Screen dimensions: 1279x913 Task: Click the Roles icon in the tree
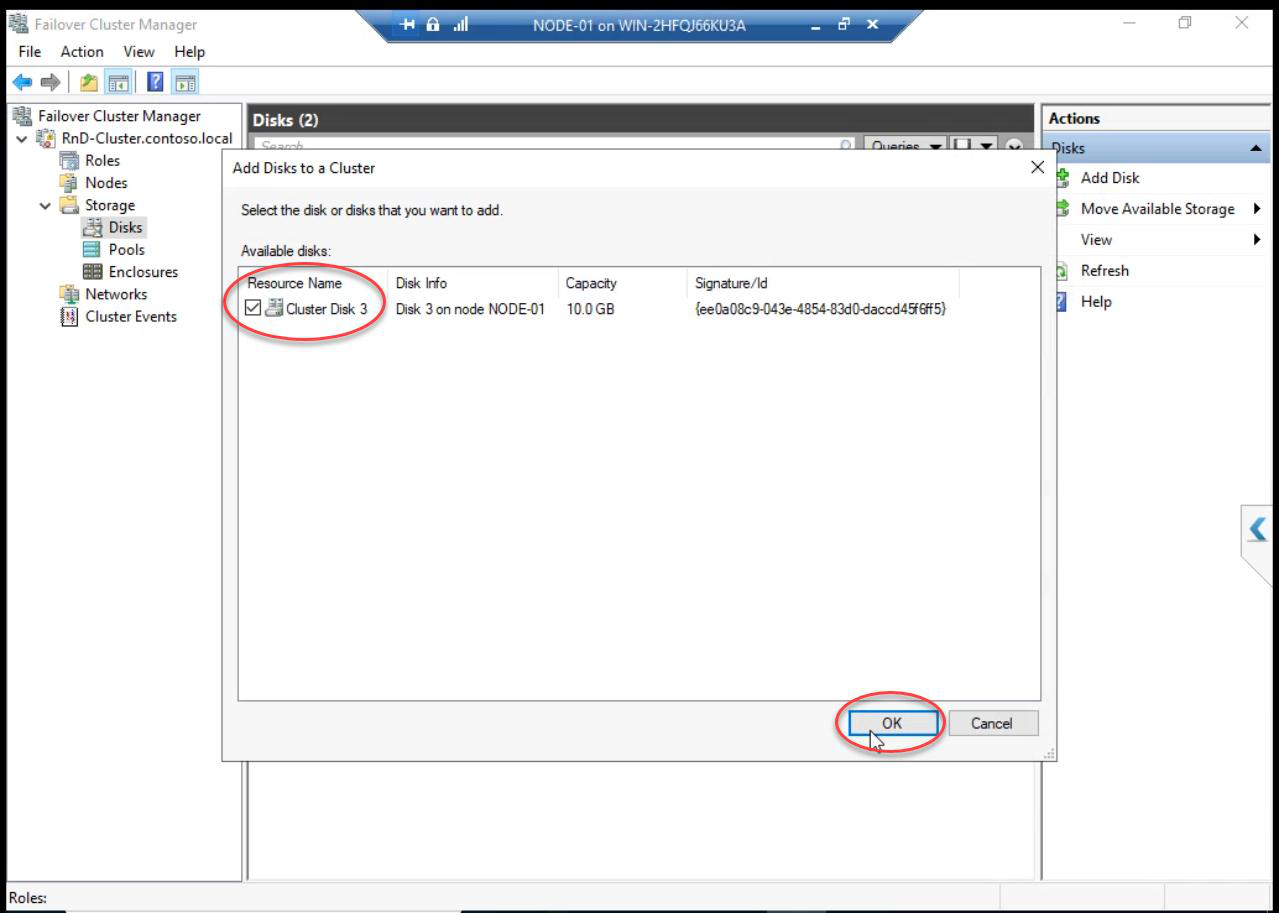point(68,160)
